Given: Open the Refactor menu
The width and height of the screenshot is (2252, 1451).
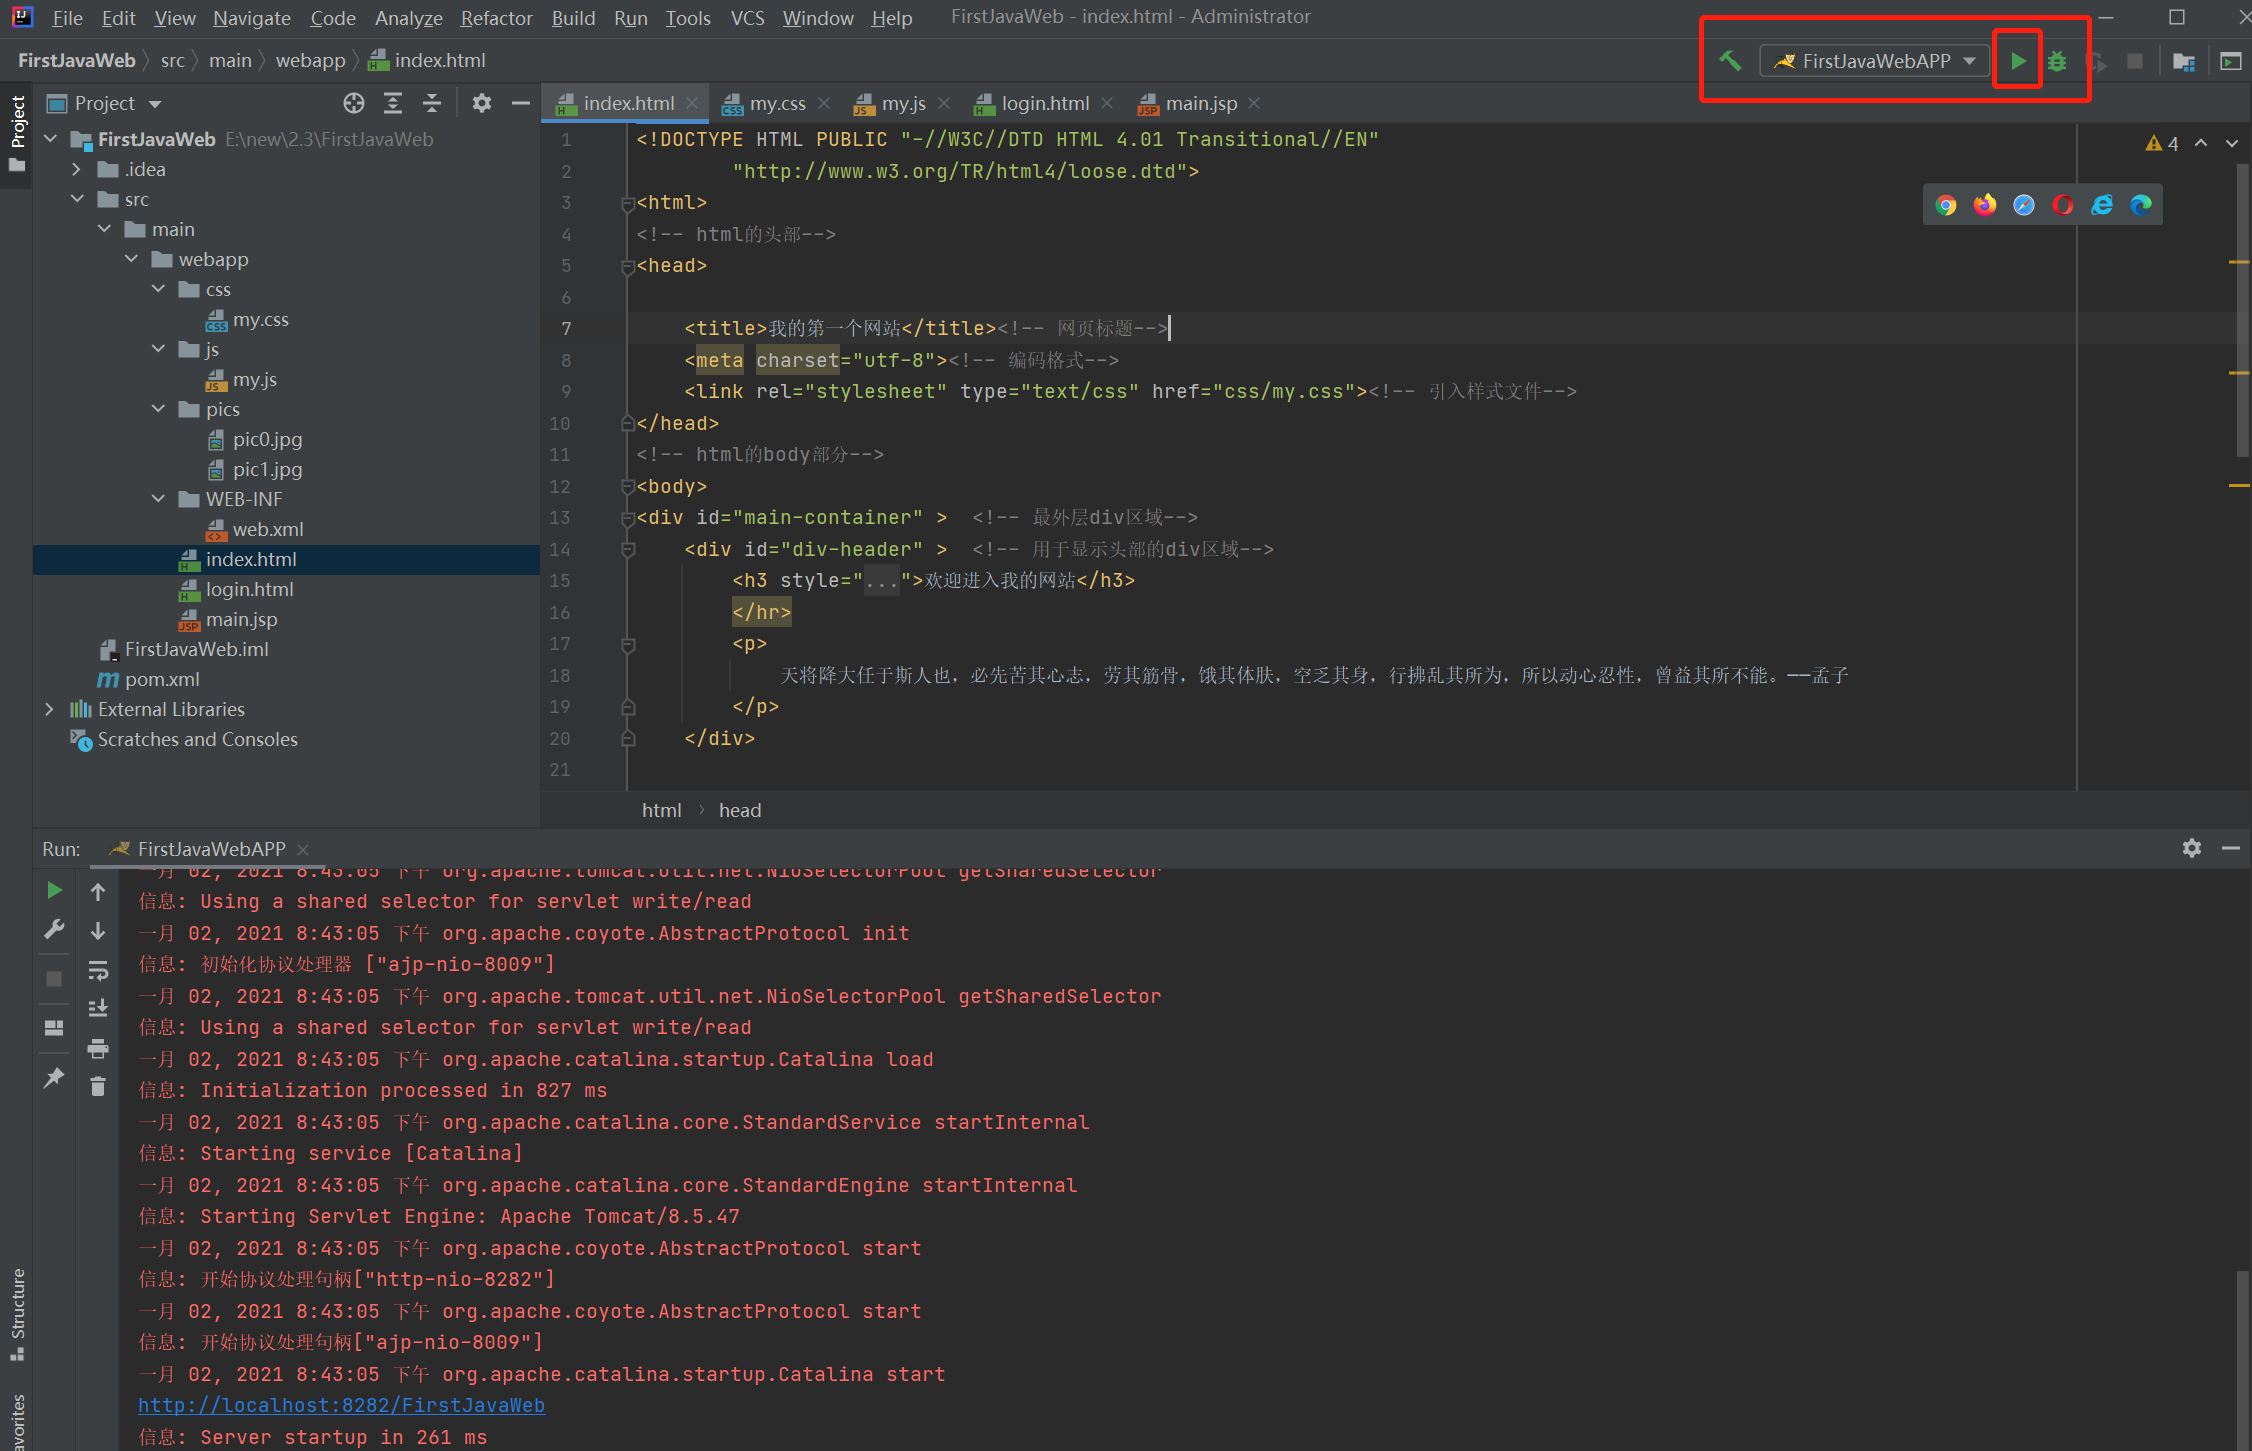Looking at the screenshot, I should pos(496,18).
